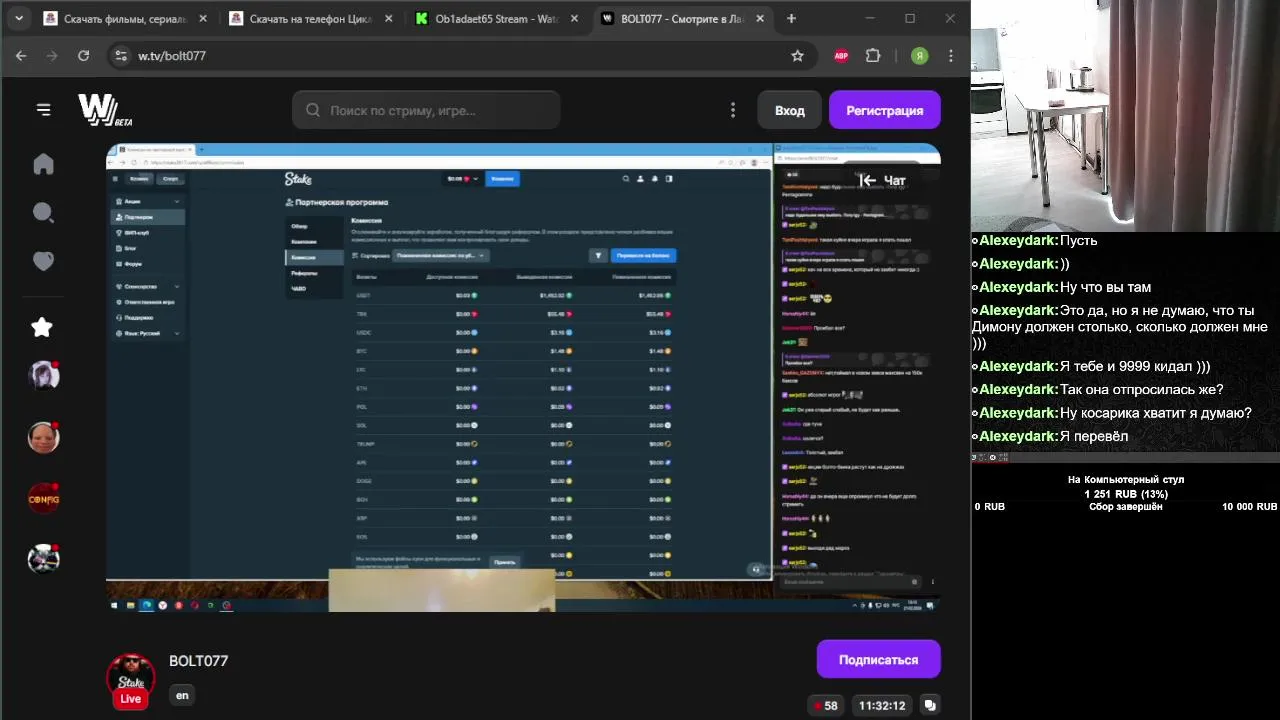Click the Вход button
Image resolution: width=1280 pixels, height=720 pixels.
coord(790,110)
